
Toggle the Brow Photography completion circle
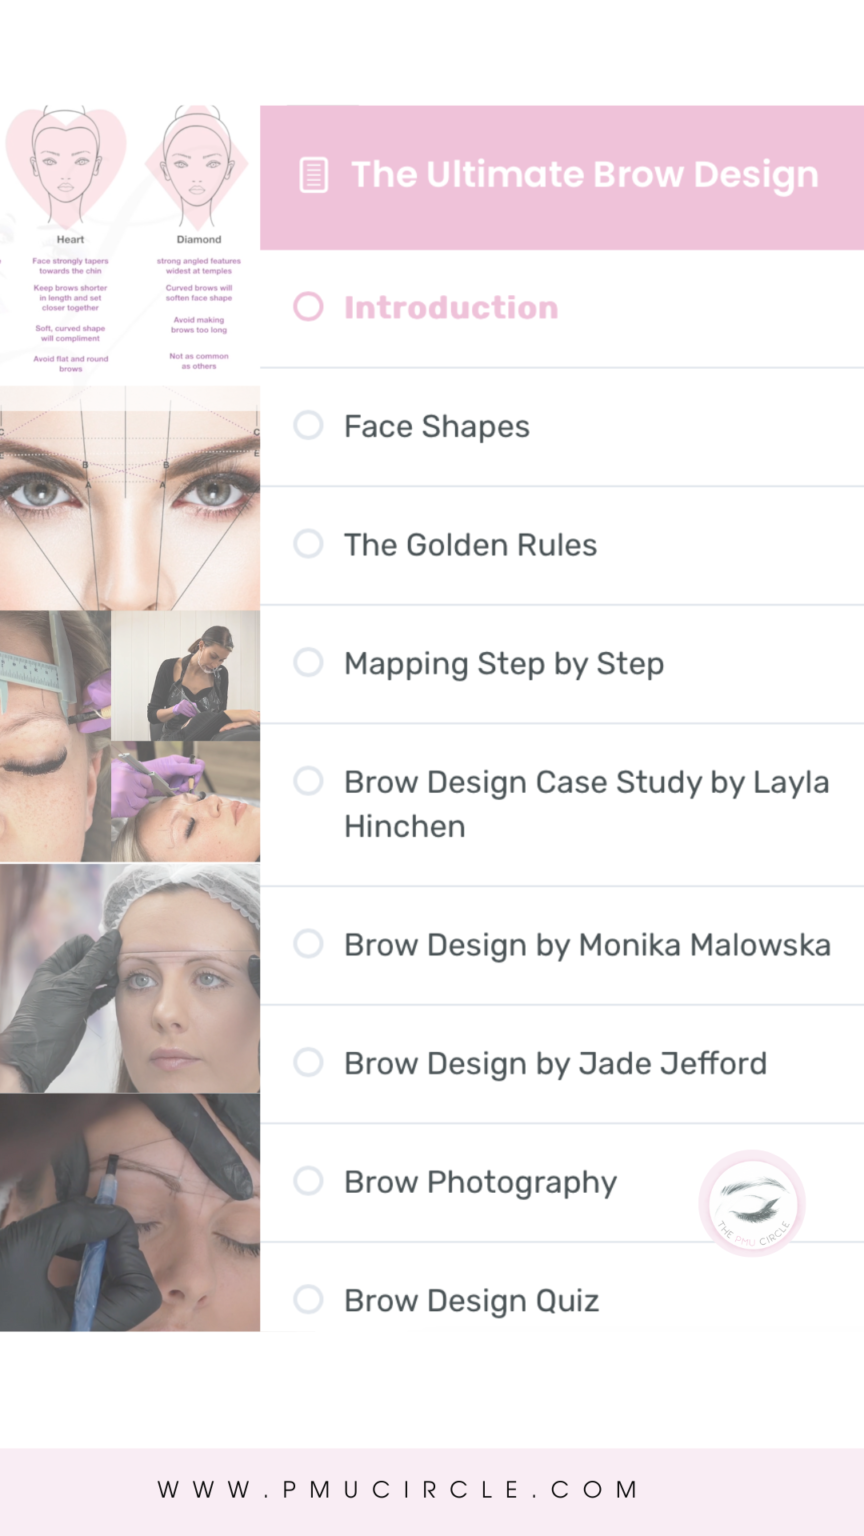[308, 1181]
